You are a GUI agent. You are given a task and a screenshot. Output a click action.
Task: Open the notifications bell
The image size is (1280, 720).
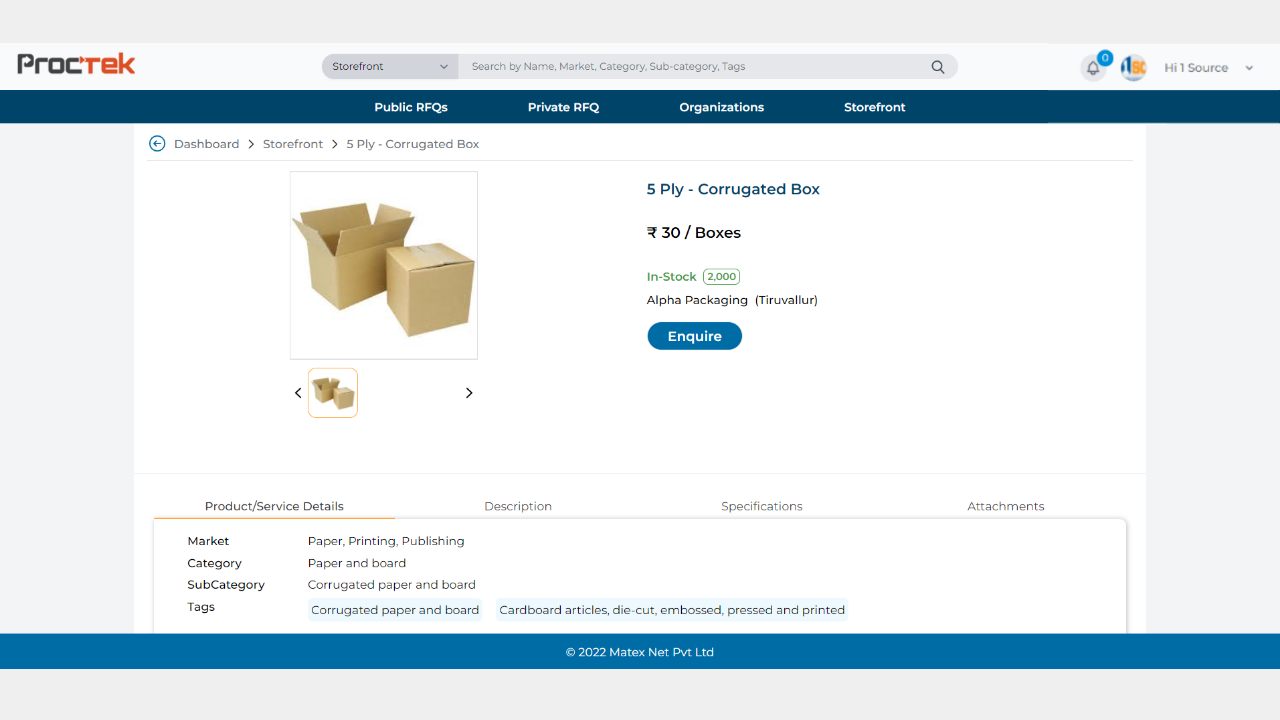[x=1093, y=68]
